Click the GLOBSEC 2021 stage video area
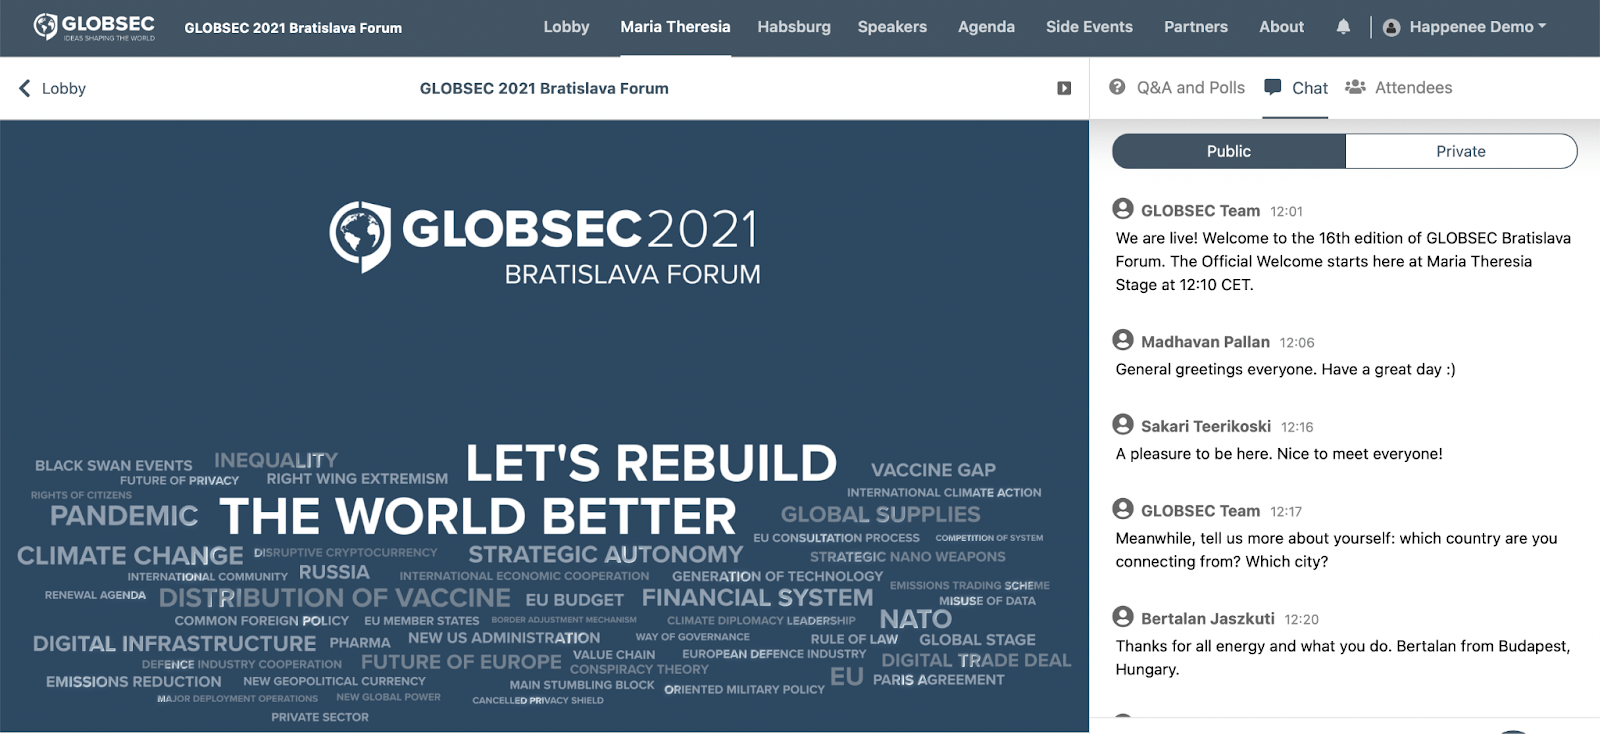Image resolution: width=1600 pixels, height=734 pixels. (x=544, y=426)
